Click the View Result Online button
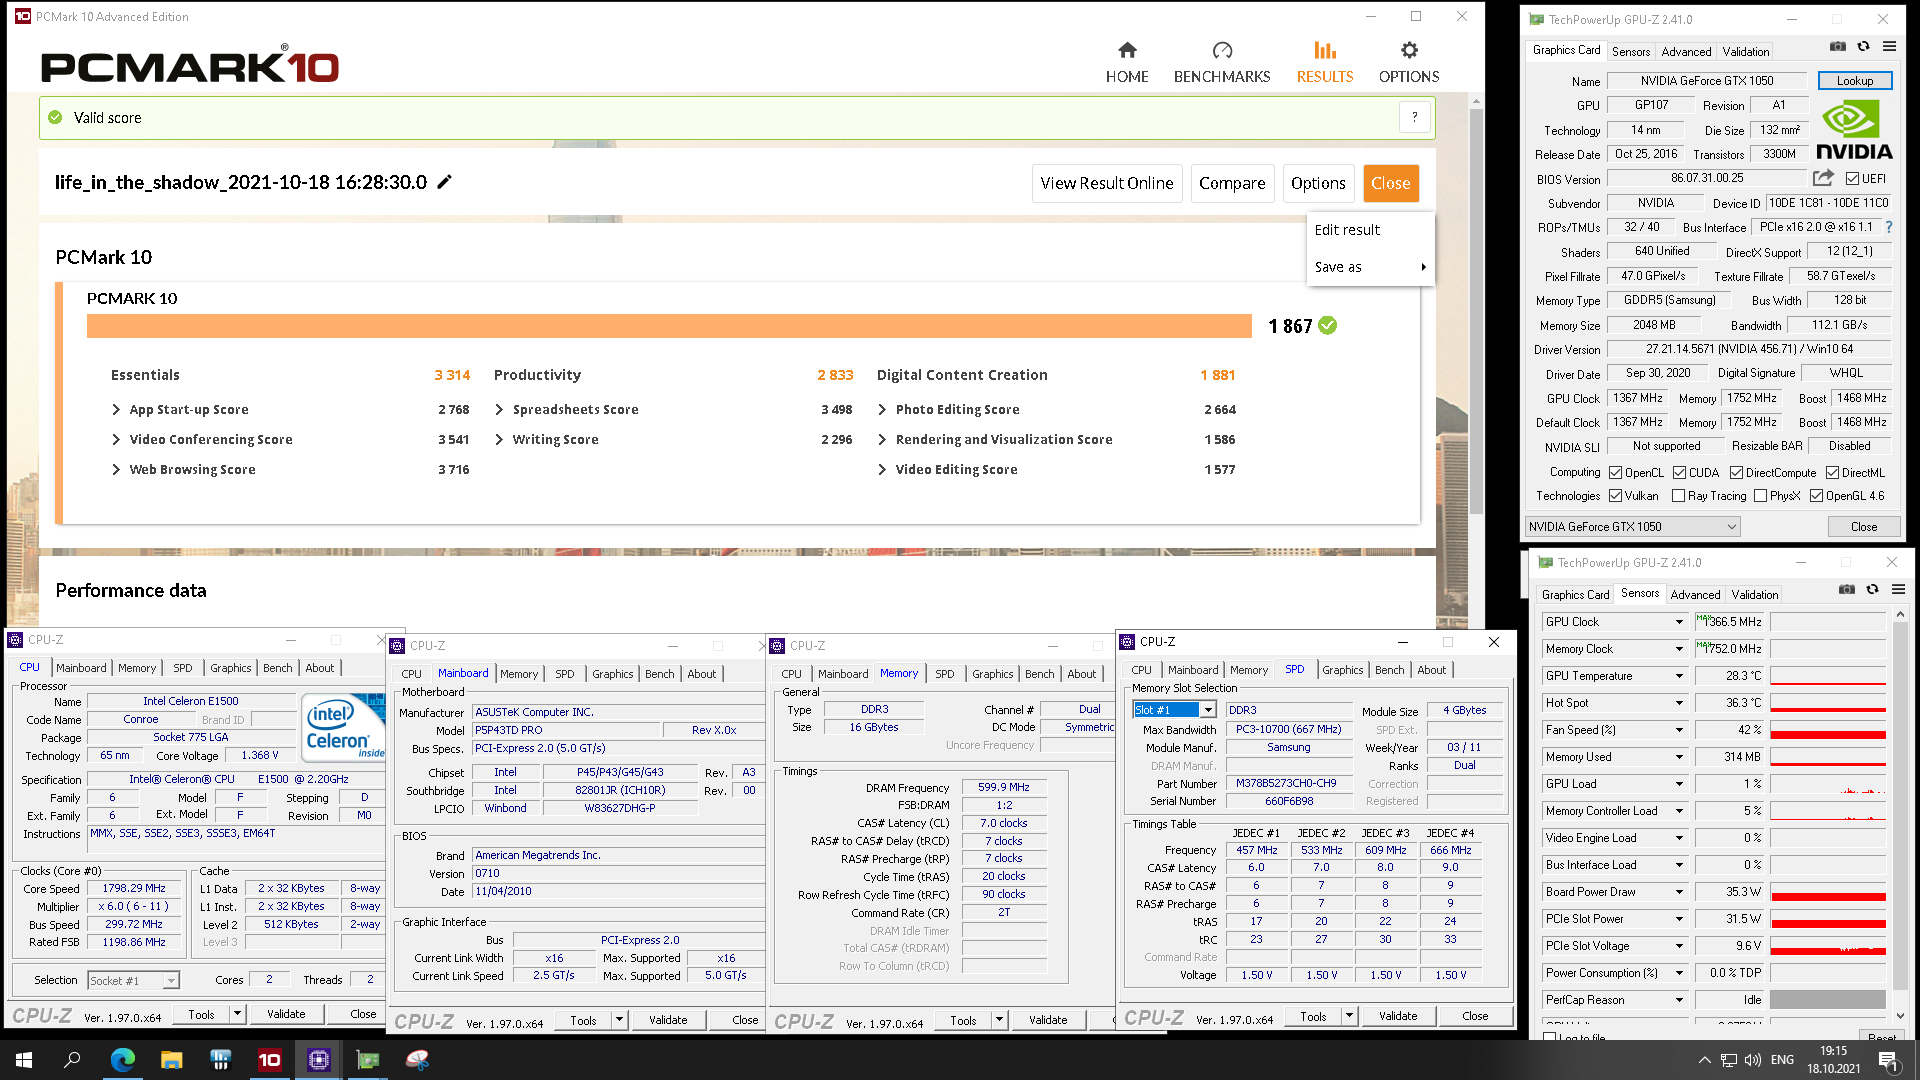Image resolution: width=1920 pixels, height=1080 pixels. (x=1106, y=183)
